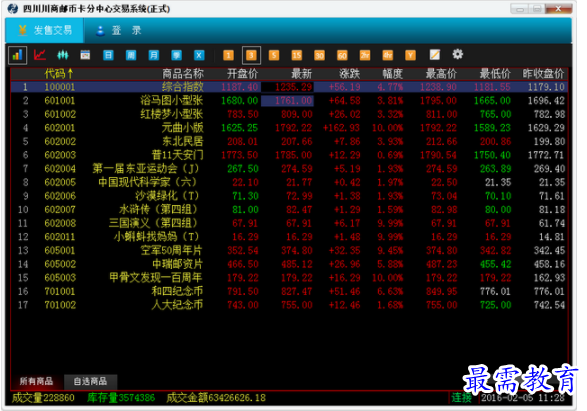Switch to the 所有商品 tab
Viewport: 587px width, 411px height.
[36, 381]
